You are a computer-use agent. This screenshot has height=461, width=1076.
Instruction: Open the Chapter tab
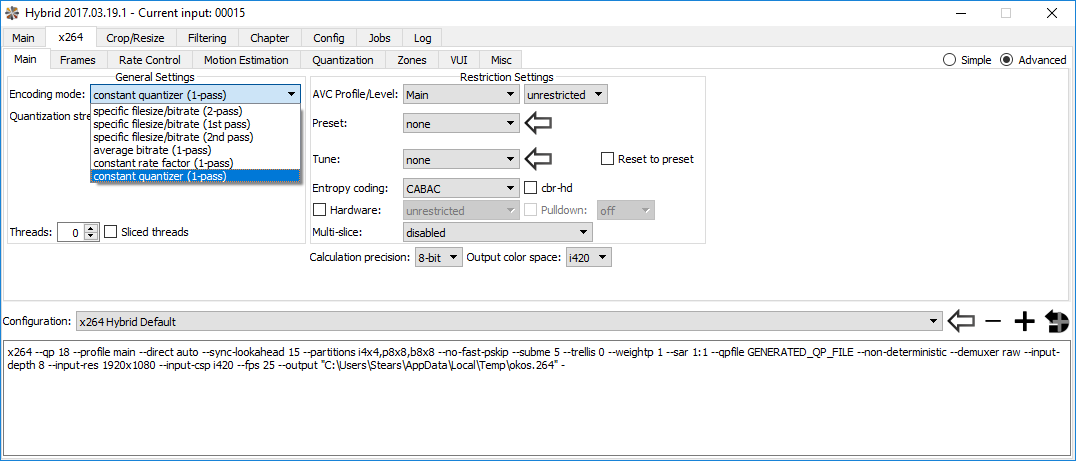coord(270,38)
